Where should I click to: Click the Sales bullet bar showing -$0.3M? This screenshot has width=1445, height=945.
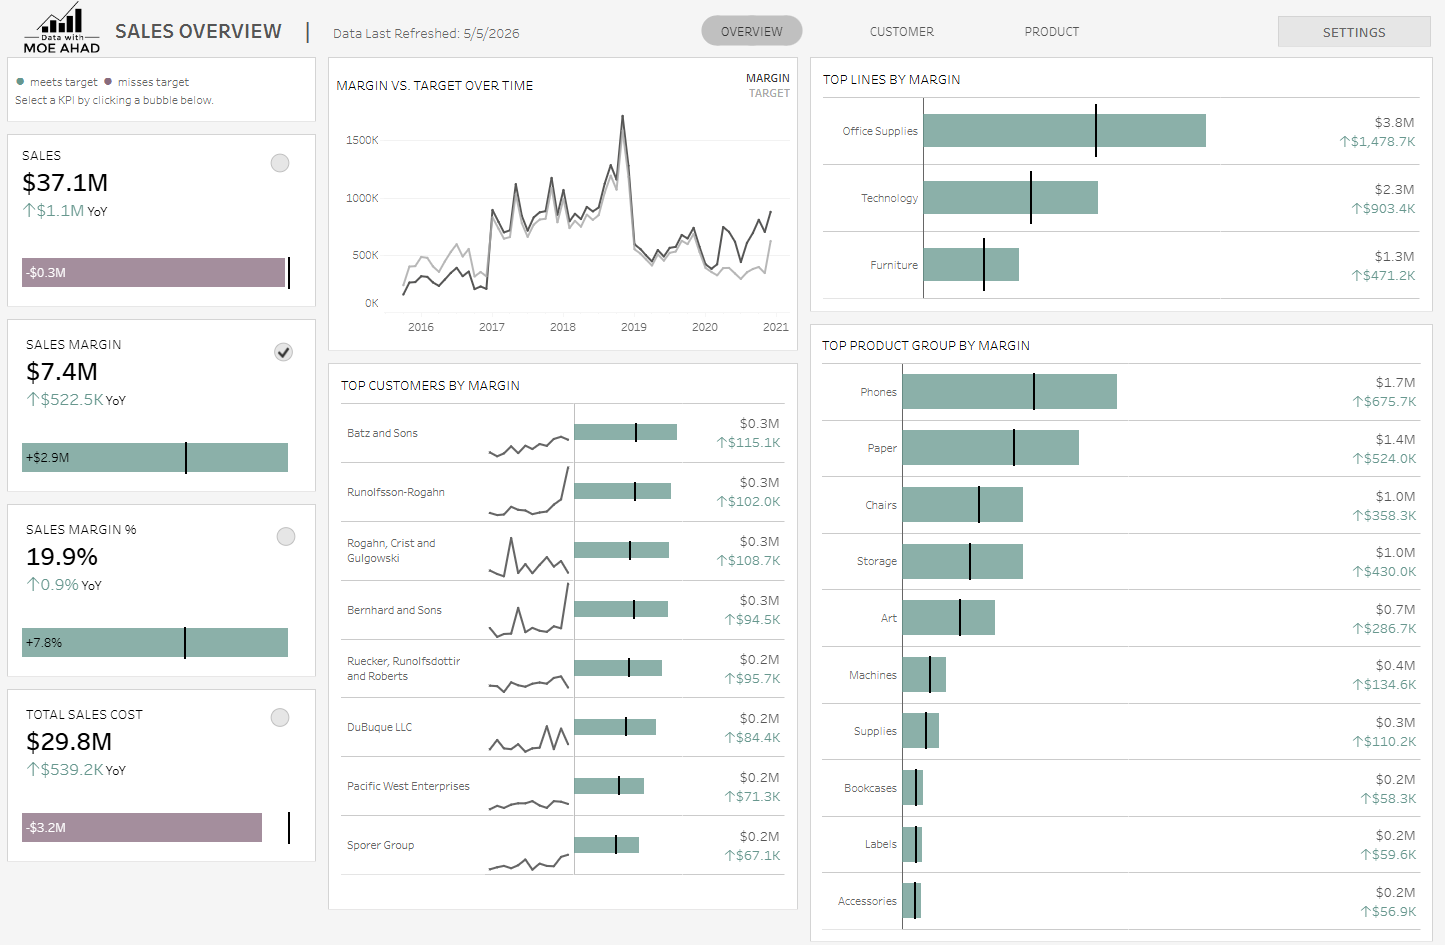pyautogui.click(x=154, y=273)
